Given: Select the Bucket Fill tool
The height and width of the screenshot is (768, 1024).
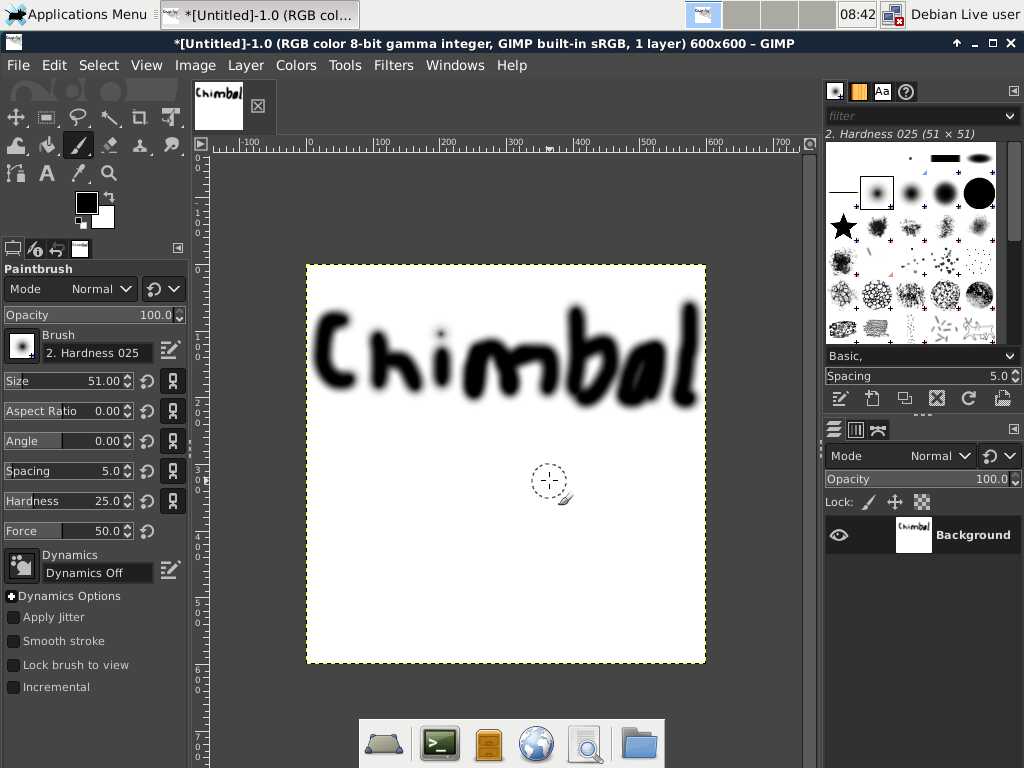Looking at the screenshot, I should point(46,146).
